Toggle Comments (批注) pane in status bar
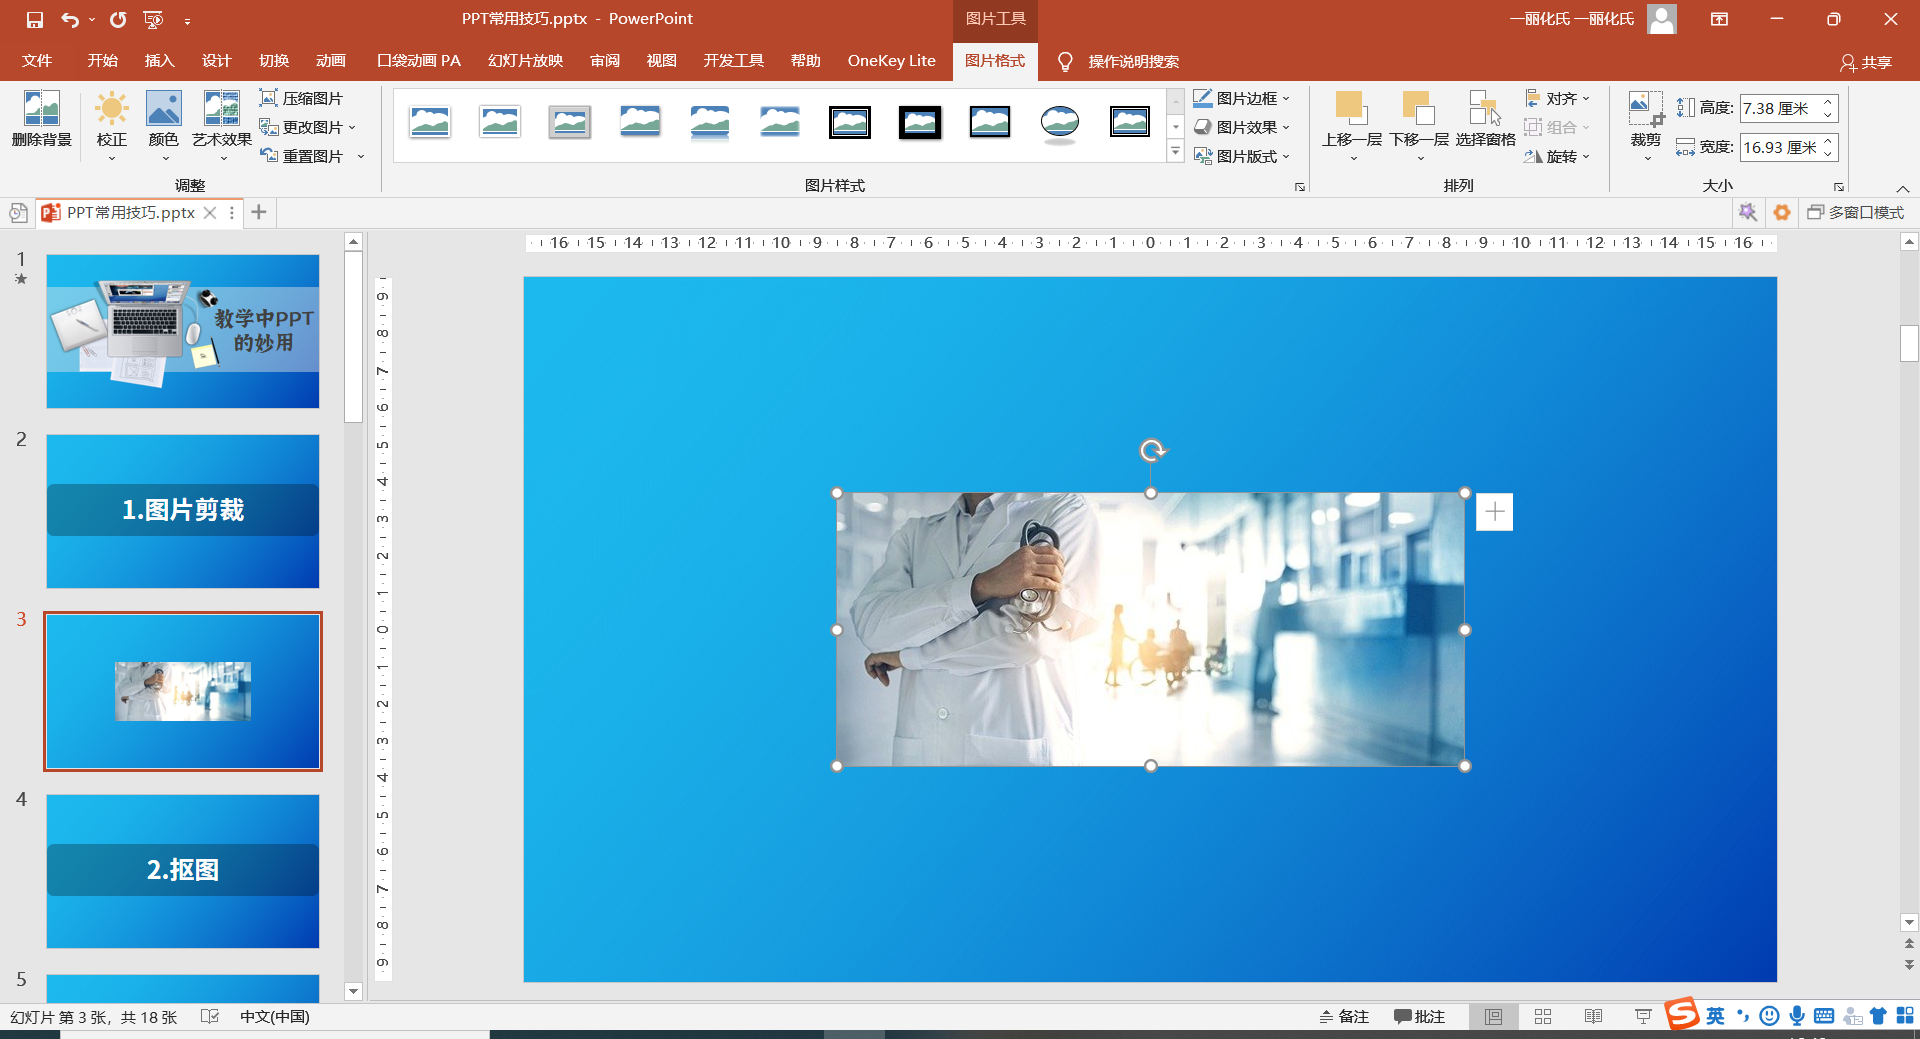Viewport: 1920px width, 1039px height. tap(1419, 1016)
